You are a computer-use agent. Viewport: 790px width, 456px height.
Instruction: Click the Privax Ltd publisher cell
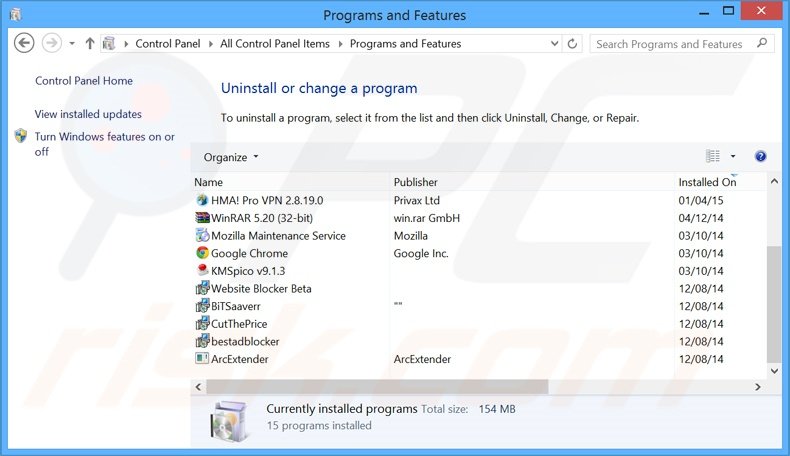coord(417,200)
